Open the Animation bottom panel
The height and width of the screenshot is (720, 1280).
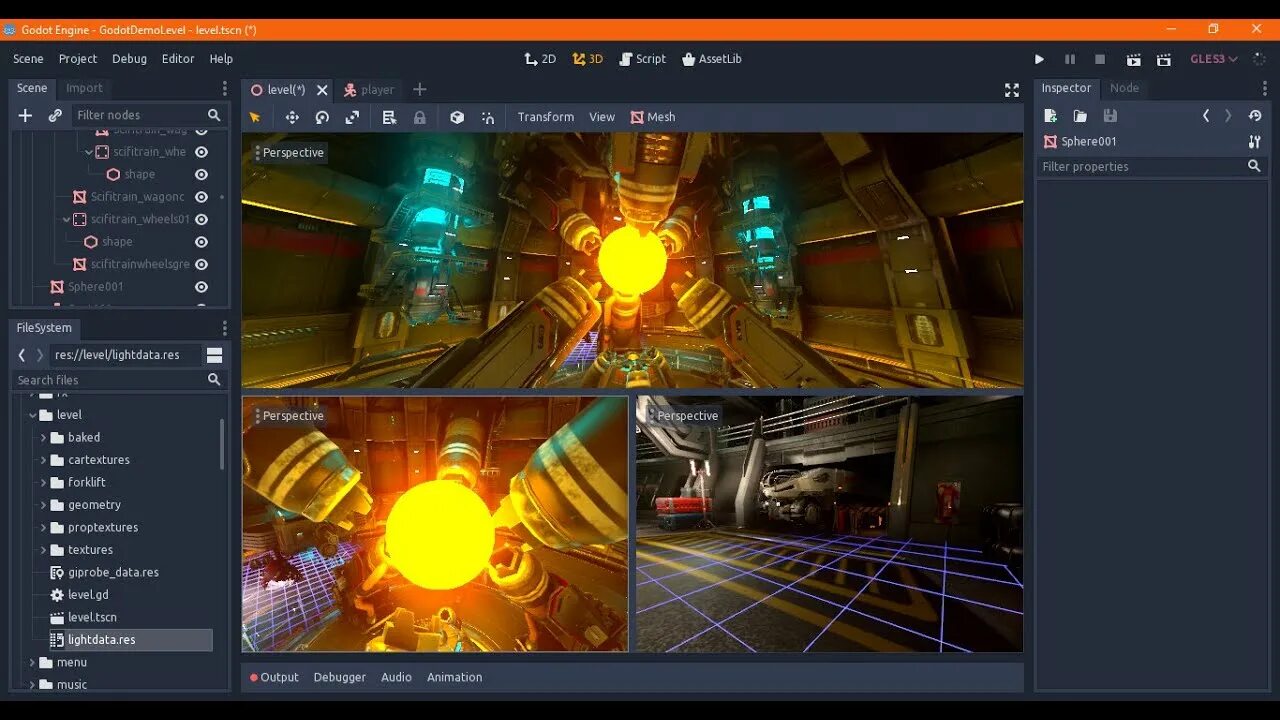click(x=454, y=677)
